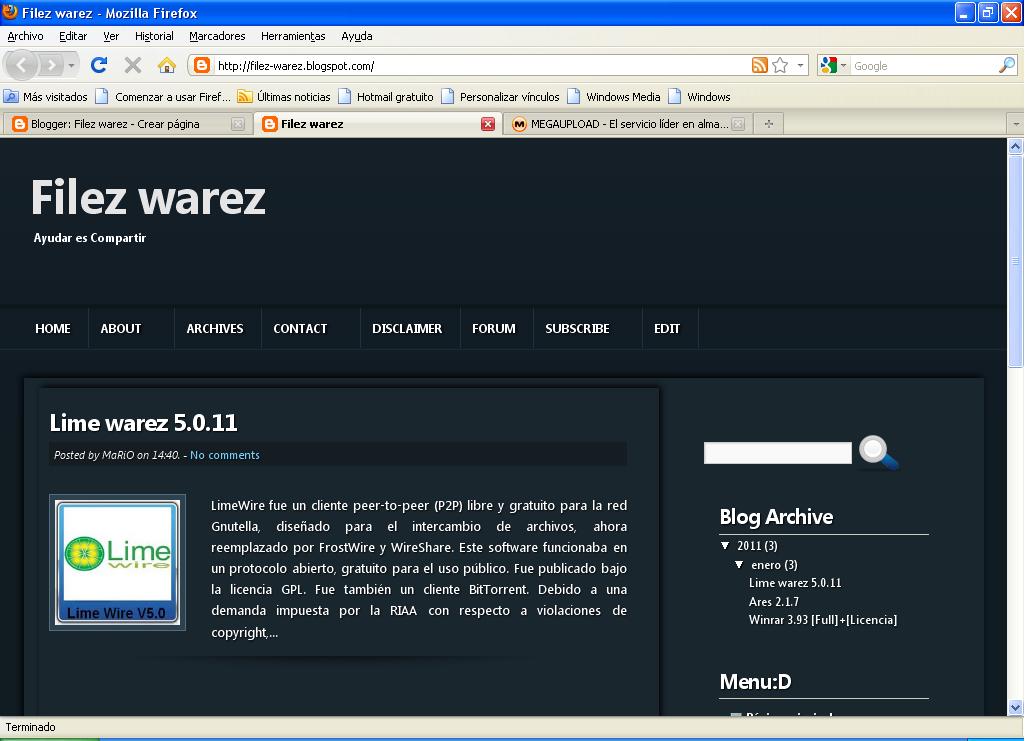Reload the current page
Screen dimensions: 1025x741
99,64
